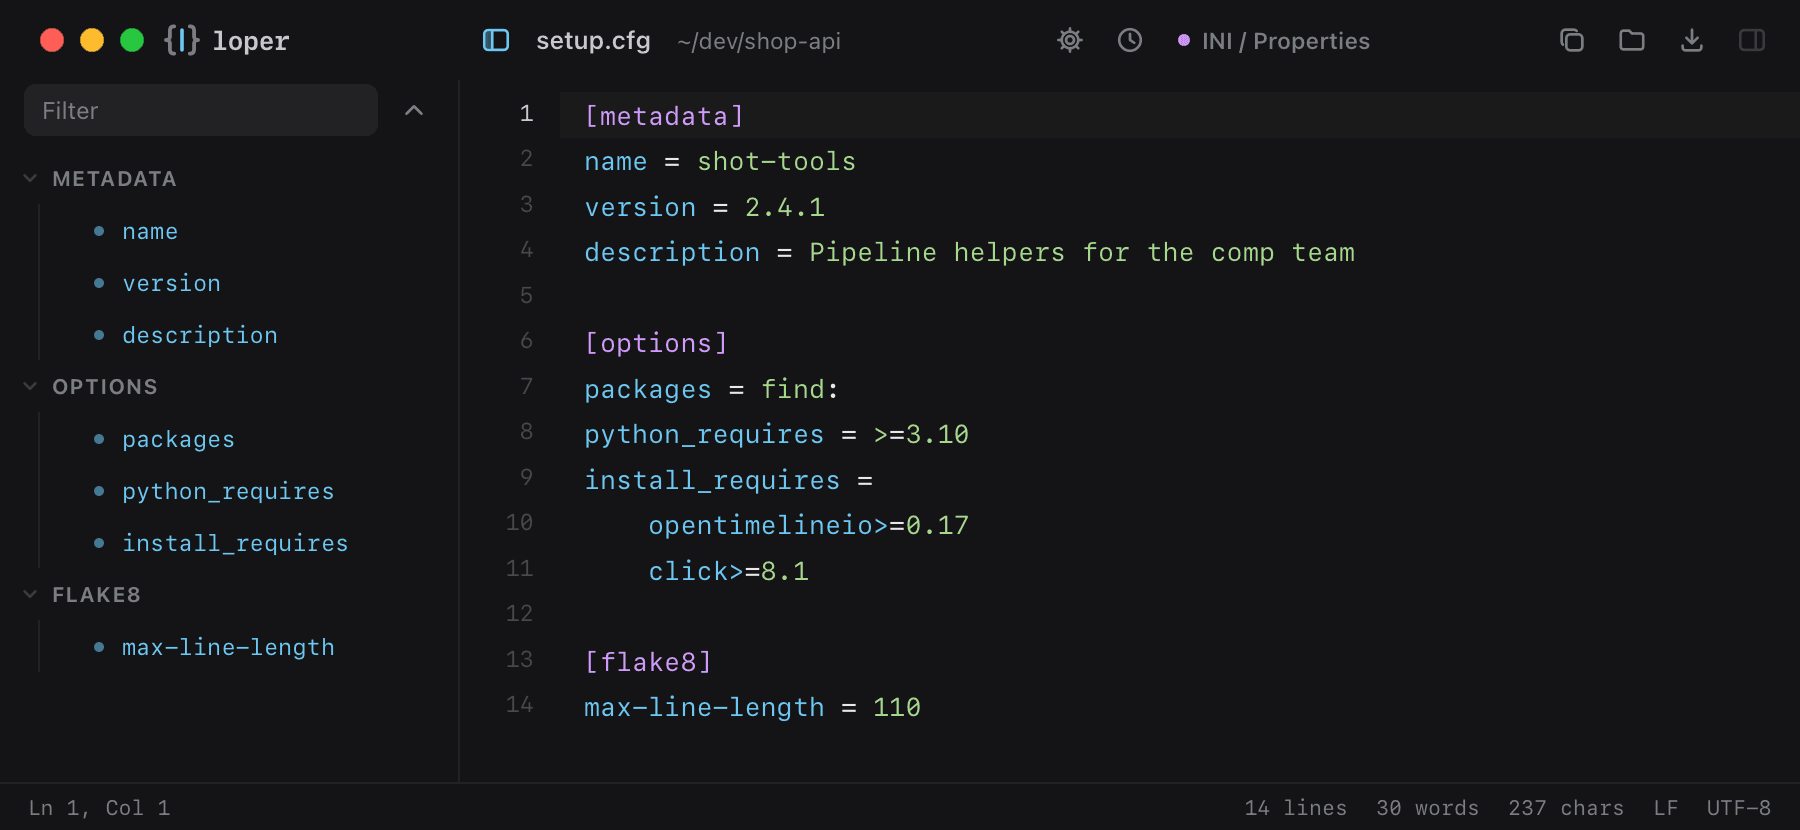
Task: Select packages in the outline
Action: [x=178, y=439]
